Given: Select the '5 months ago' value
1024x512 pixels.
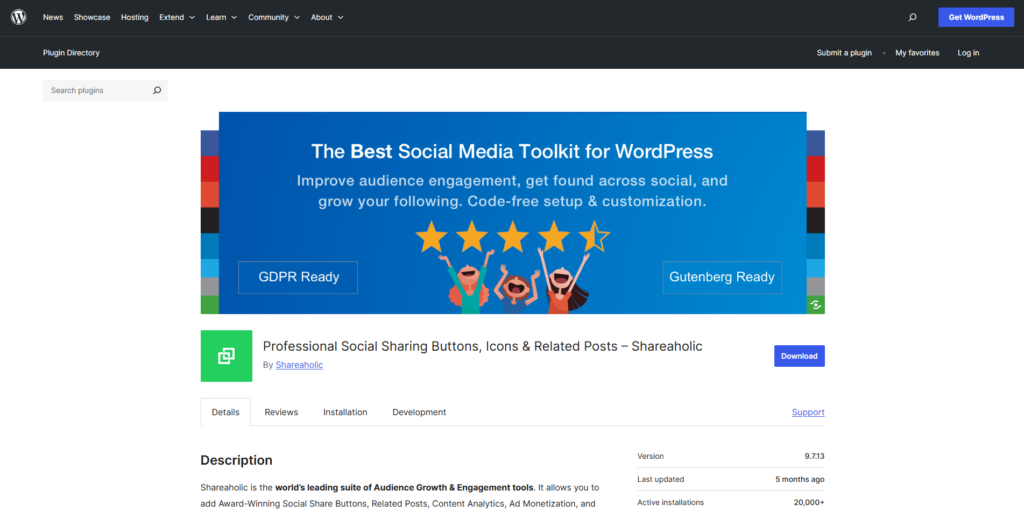Looking at the screenshot, I should (x=800, y=479).
